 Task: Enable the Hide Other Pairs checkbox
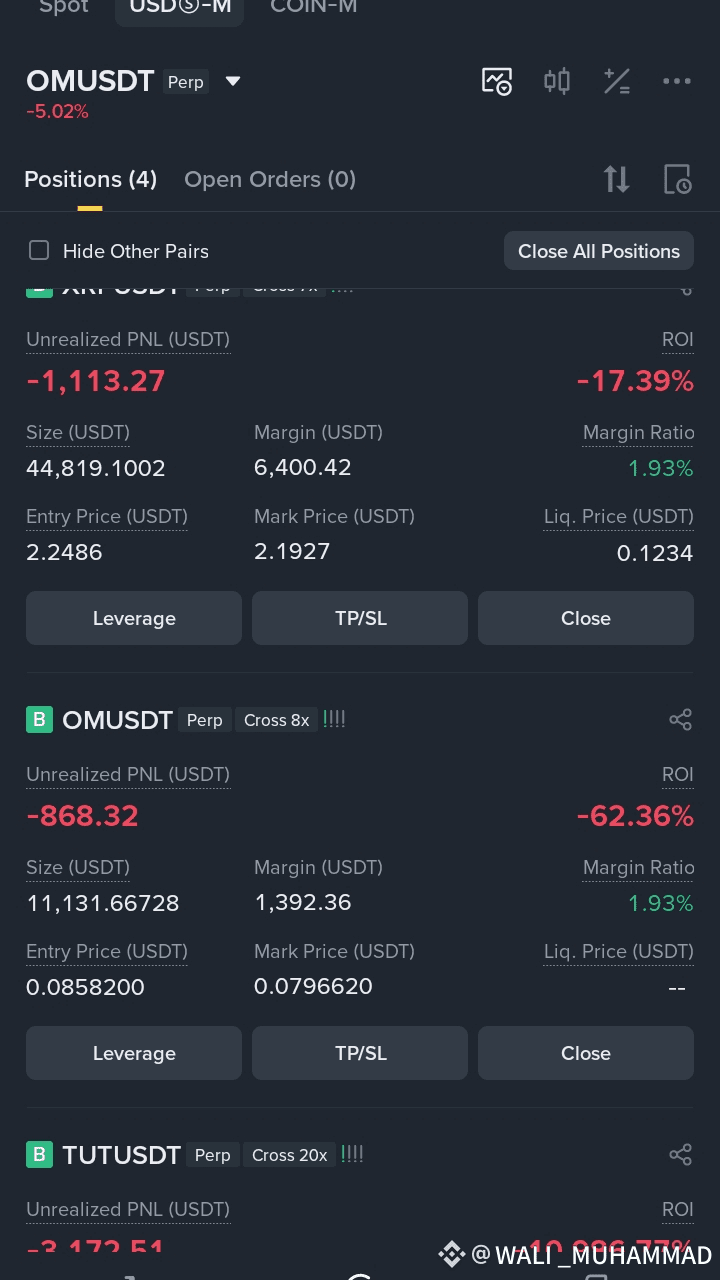pos(39,250)
